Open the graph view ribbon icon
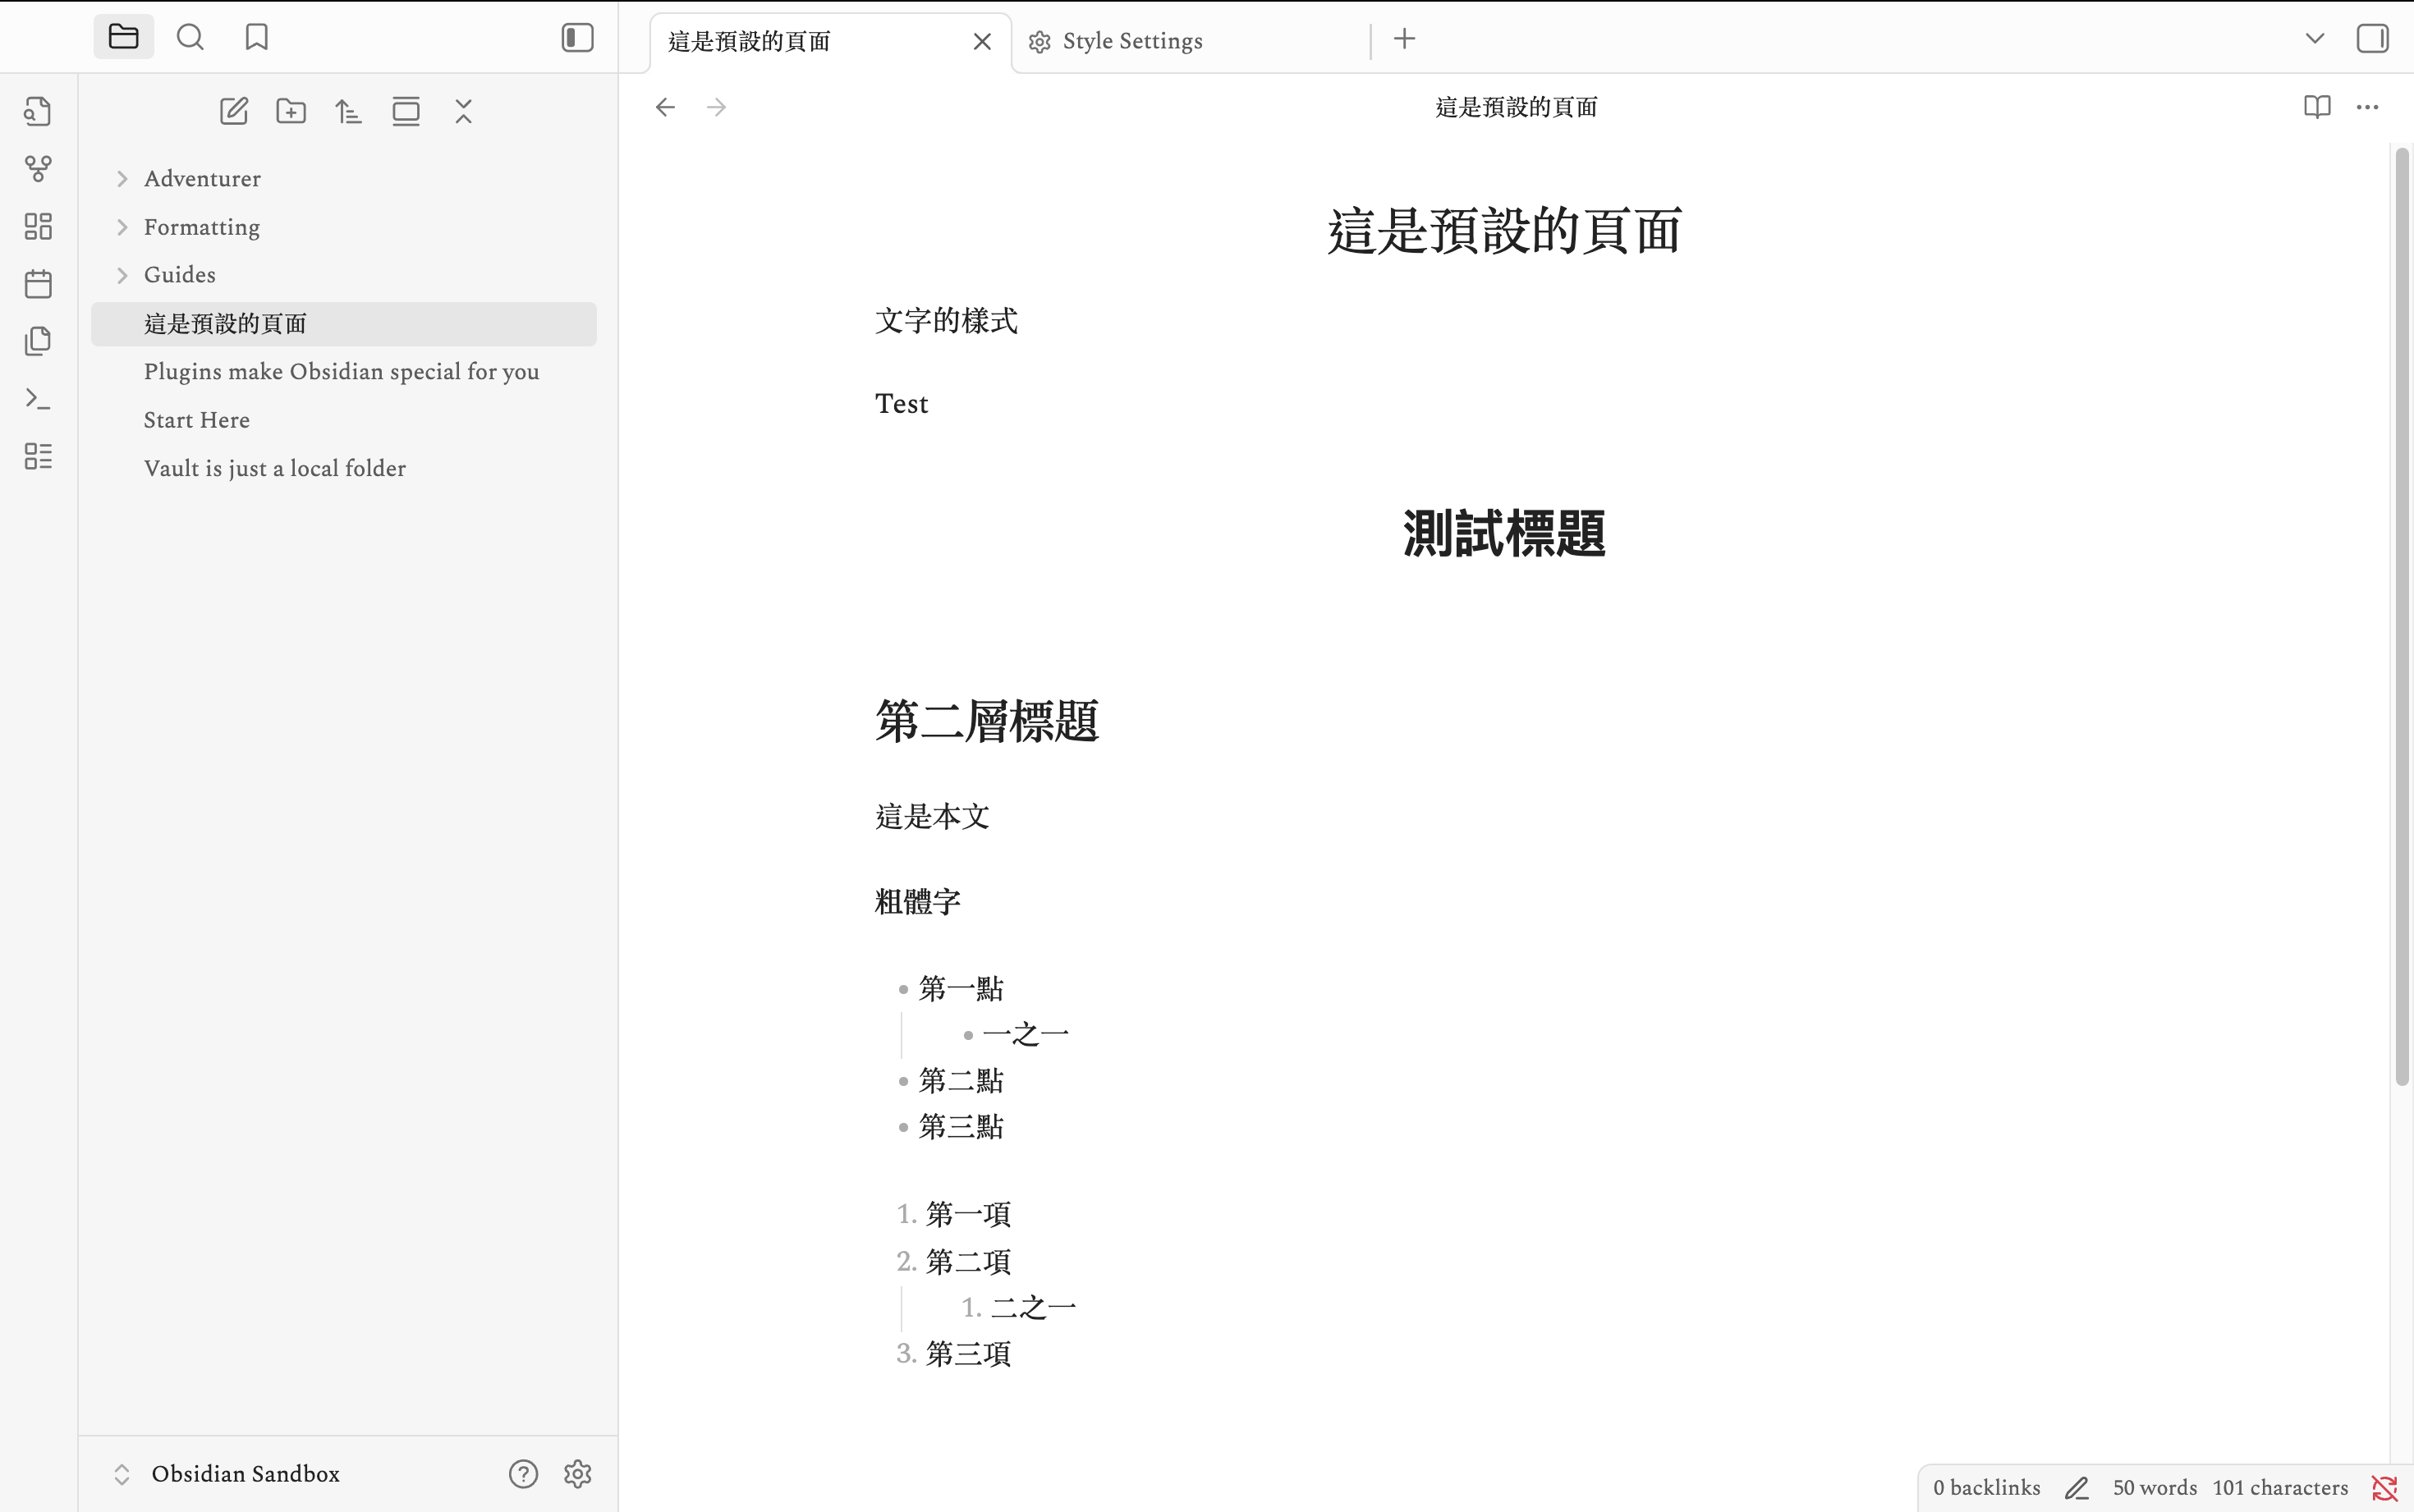This screenshot has height=1512, width=2414. [x=38, y=169]
